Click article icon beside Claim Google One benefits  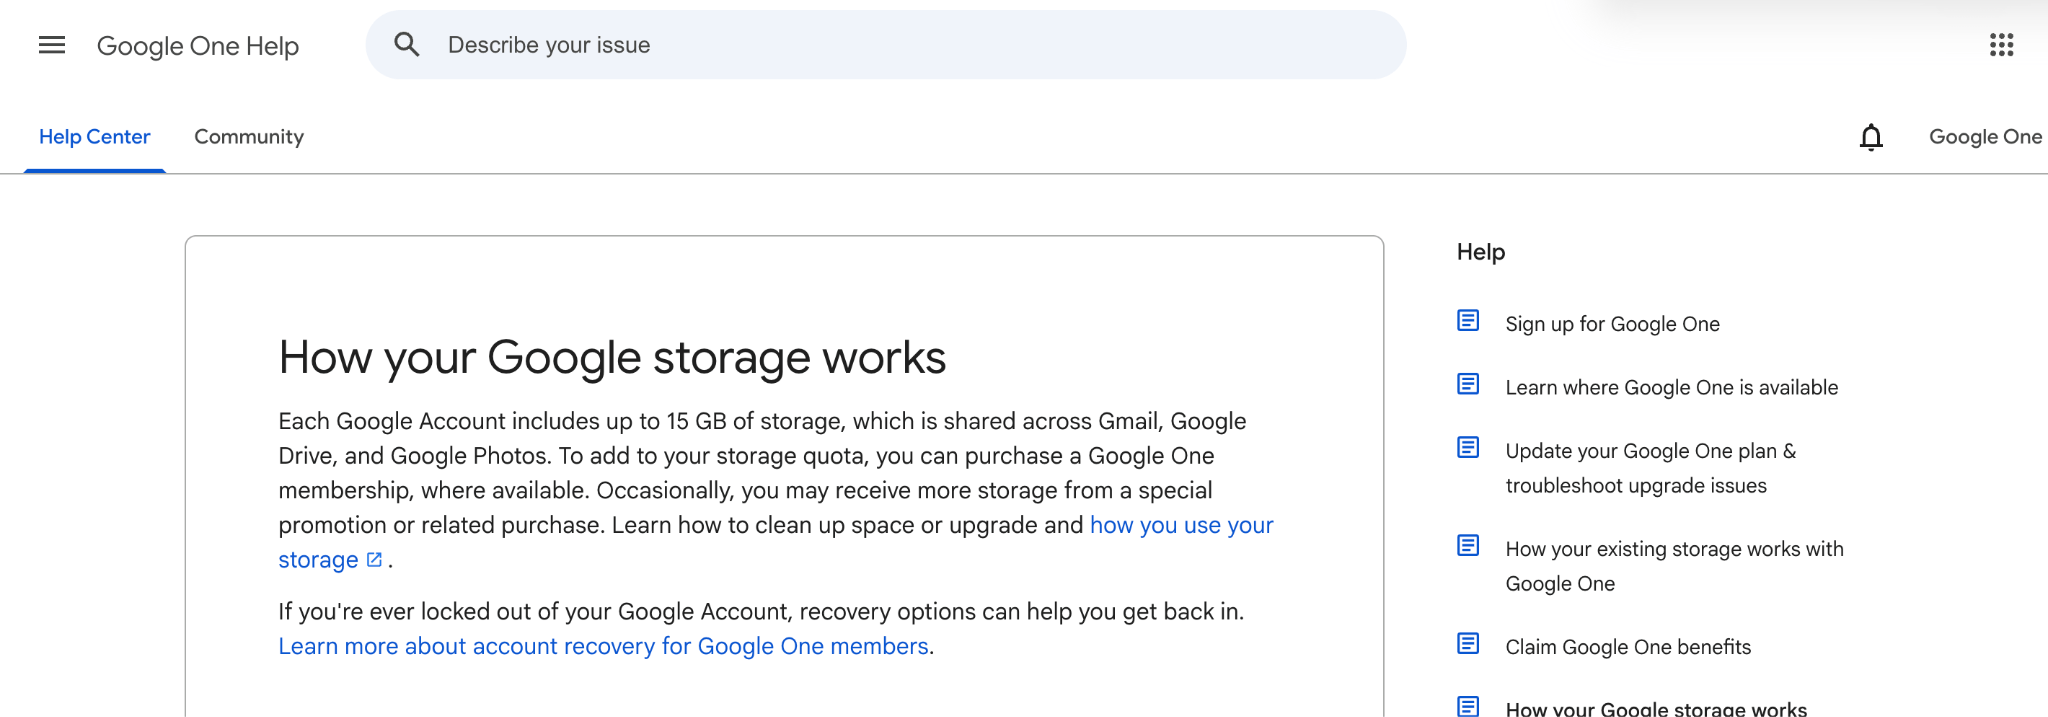point(1468,643)
